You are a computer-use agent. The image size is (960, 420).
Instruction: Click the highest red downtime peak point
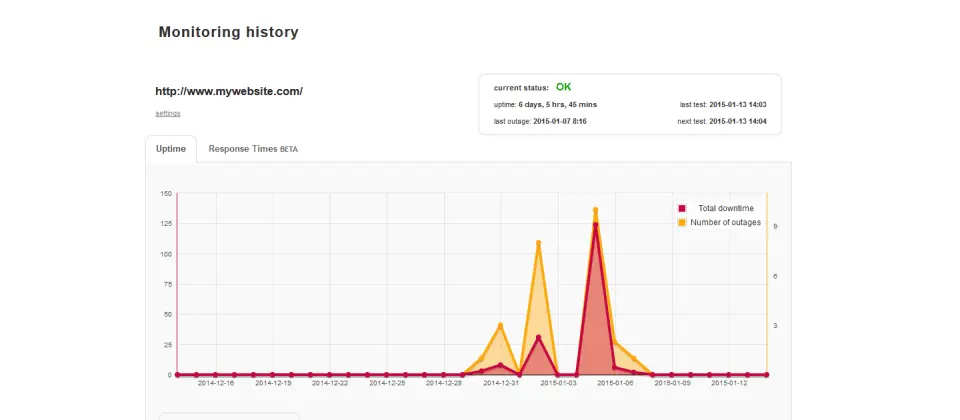tap(595, 225)
